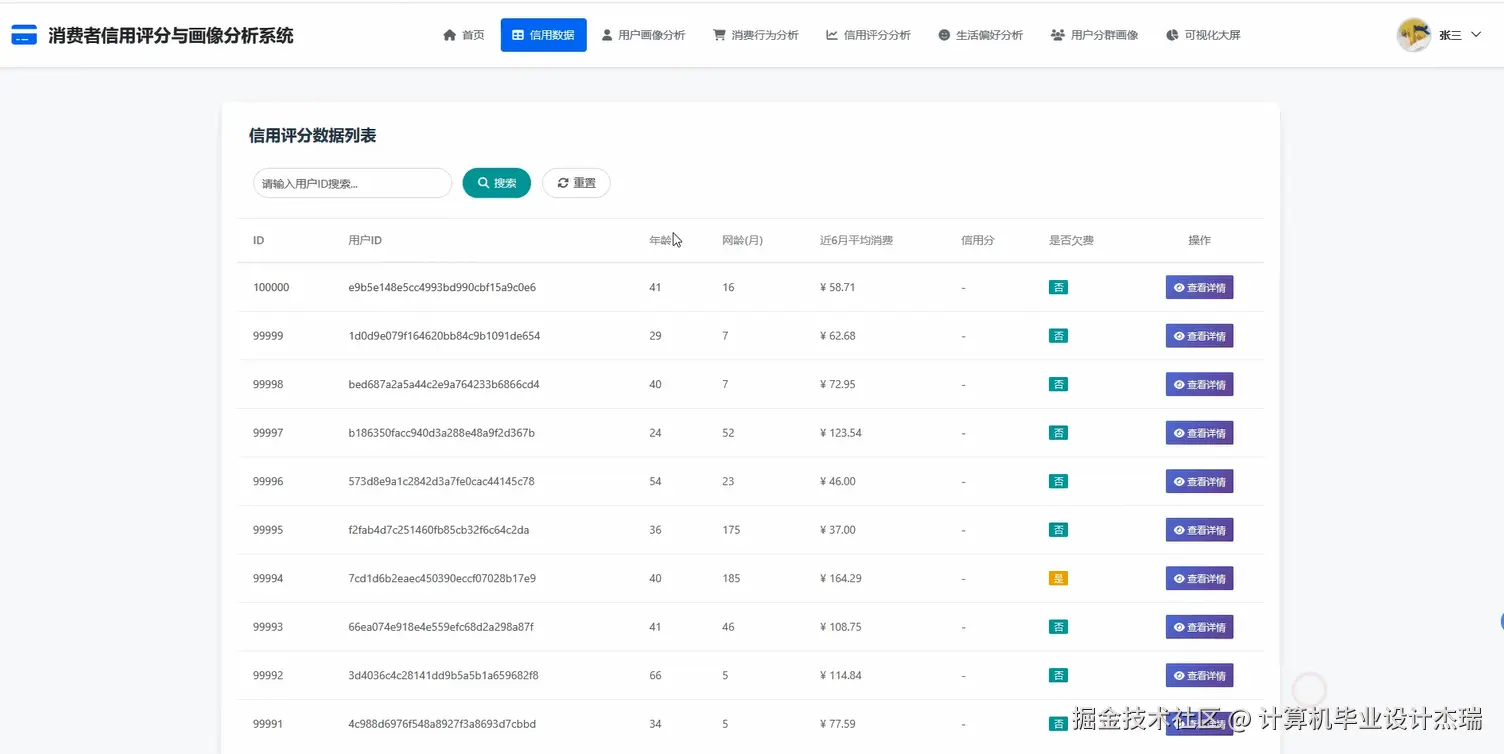Open 查看详情 for row 99998

(x=1199, y=385)
